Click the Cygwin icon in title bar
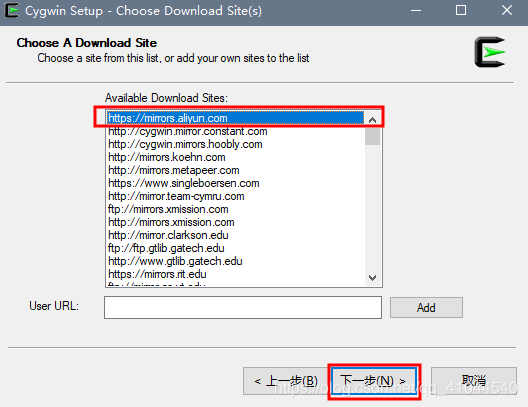 tap(12, 10)
